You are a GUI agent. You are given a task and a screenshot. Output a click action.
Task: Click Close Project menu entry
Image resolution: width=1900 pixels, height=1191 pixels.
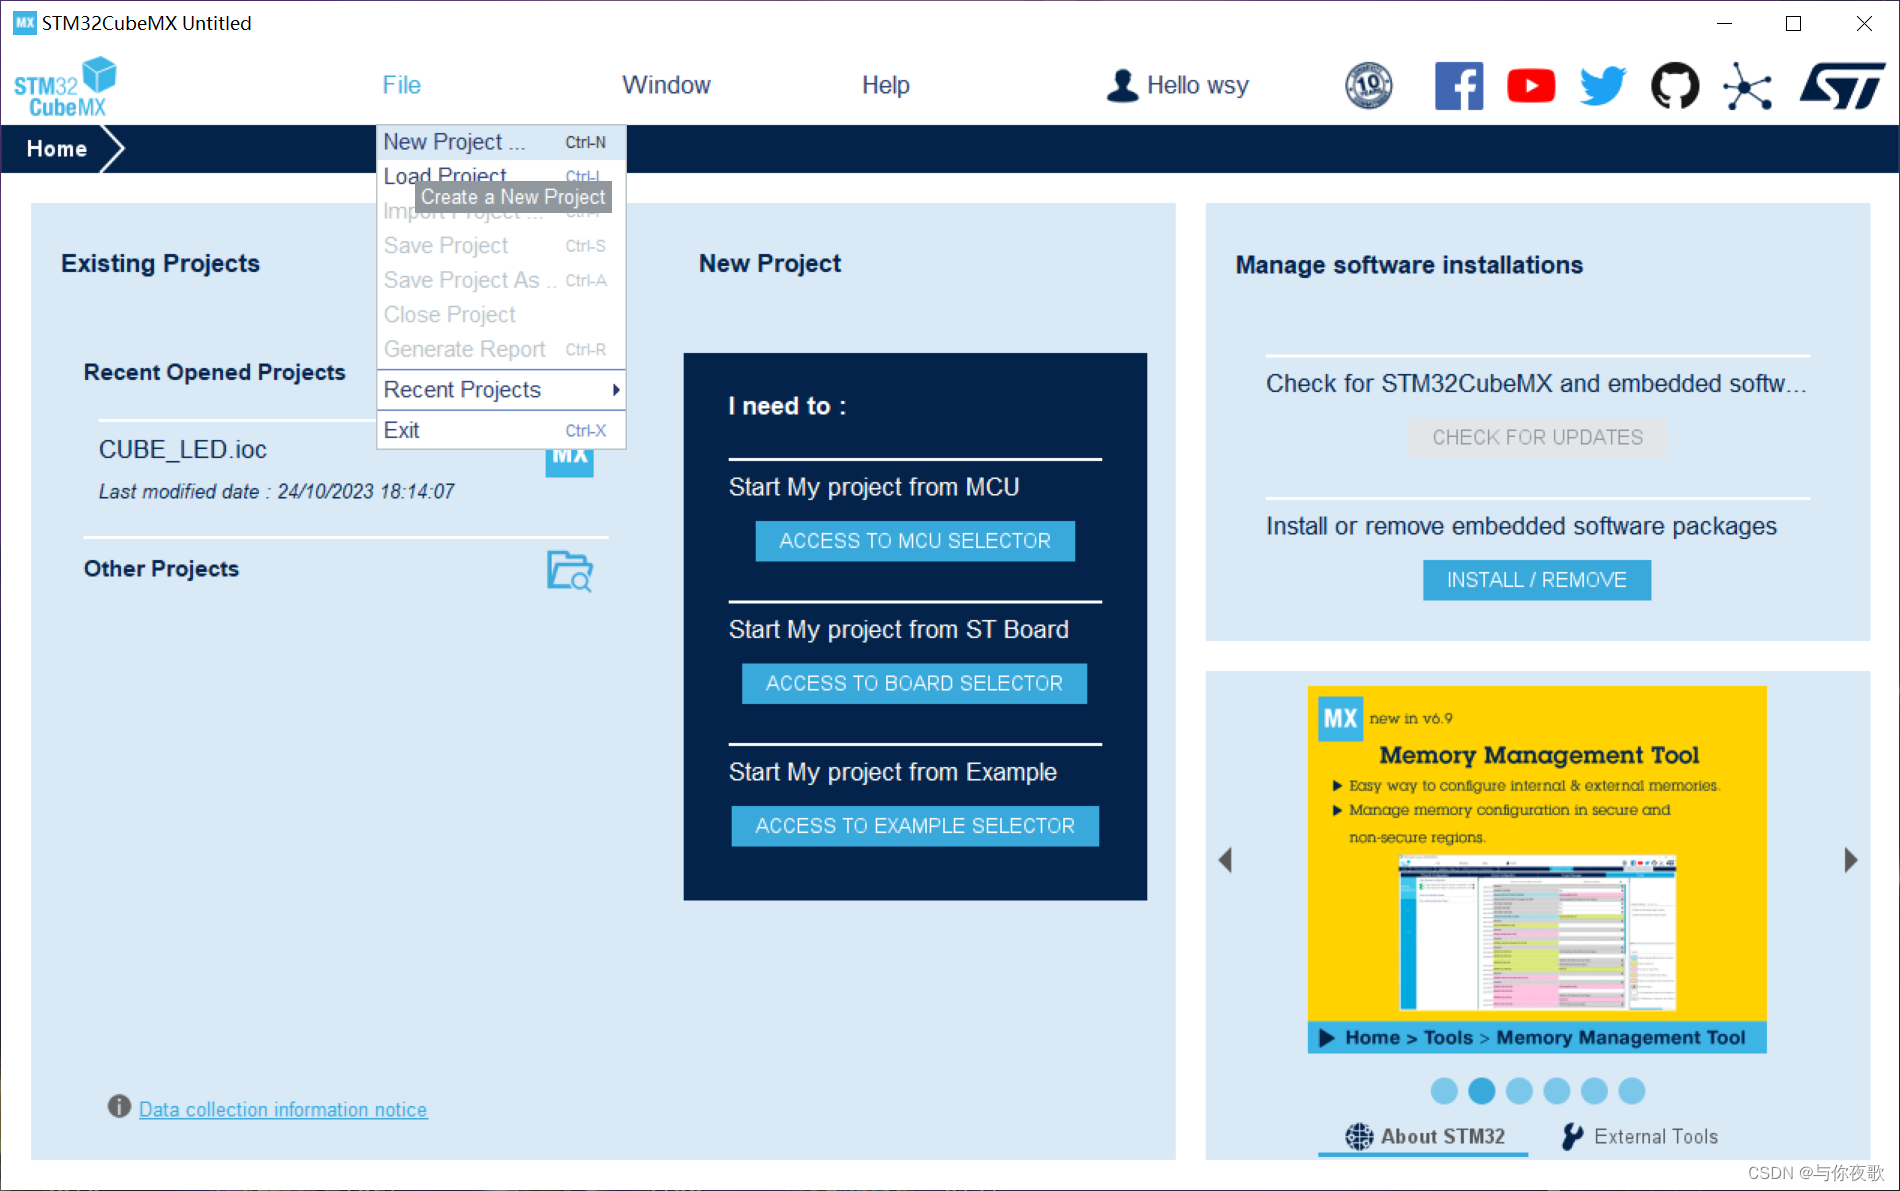pos(501,315)
